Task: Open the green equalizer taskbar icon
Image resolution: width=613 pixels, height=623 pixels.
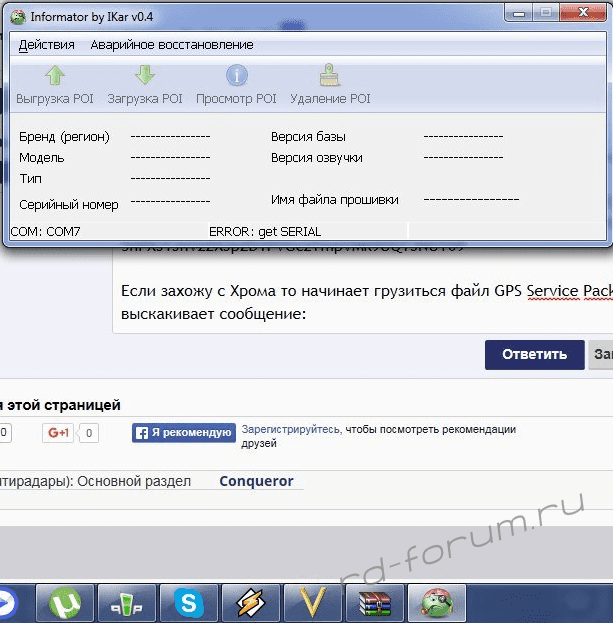Action: (x=127, y=603)
